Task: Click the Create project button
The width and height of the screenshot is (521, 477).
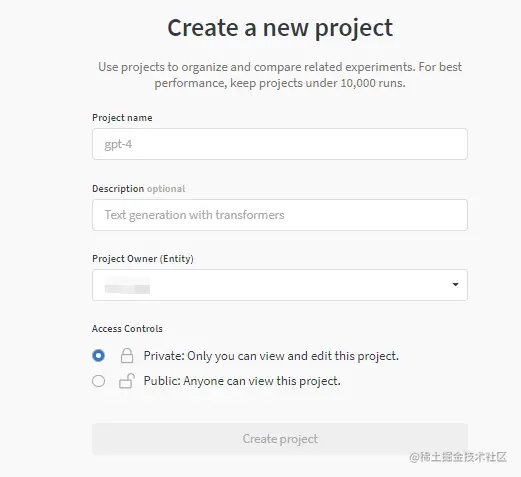Action: [x=280, y=439]
